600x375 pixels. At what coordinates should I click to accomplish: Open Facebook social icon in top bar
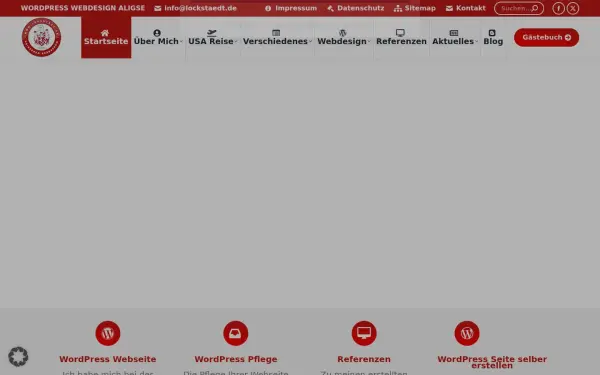(558, 8)
